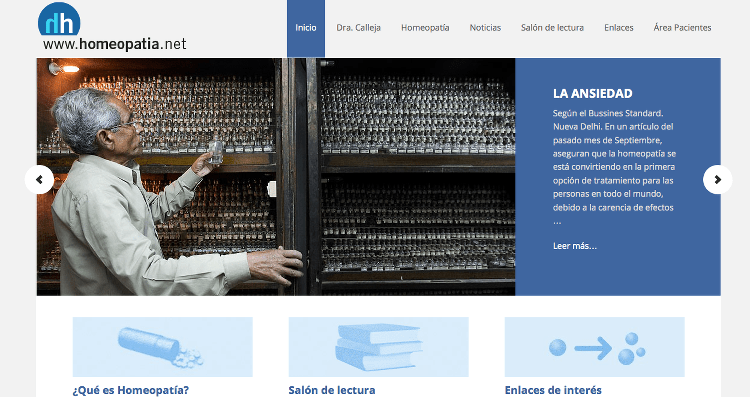Screen dimensions: 750x397
Task: Advance to next slide arrow
Action: [x=717, y=179]
